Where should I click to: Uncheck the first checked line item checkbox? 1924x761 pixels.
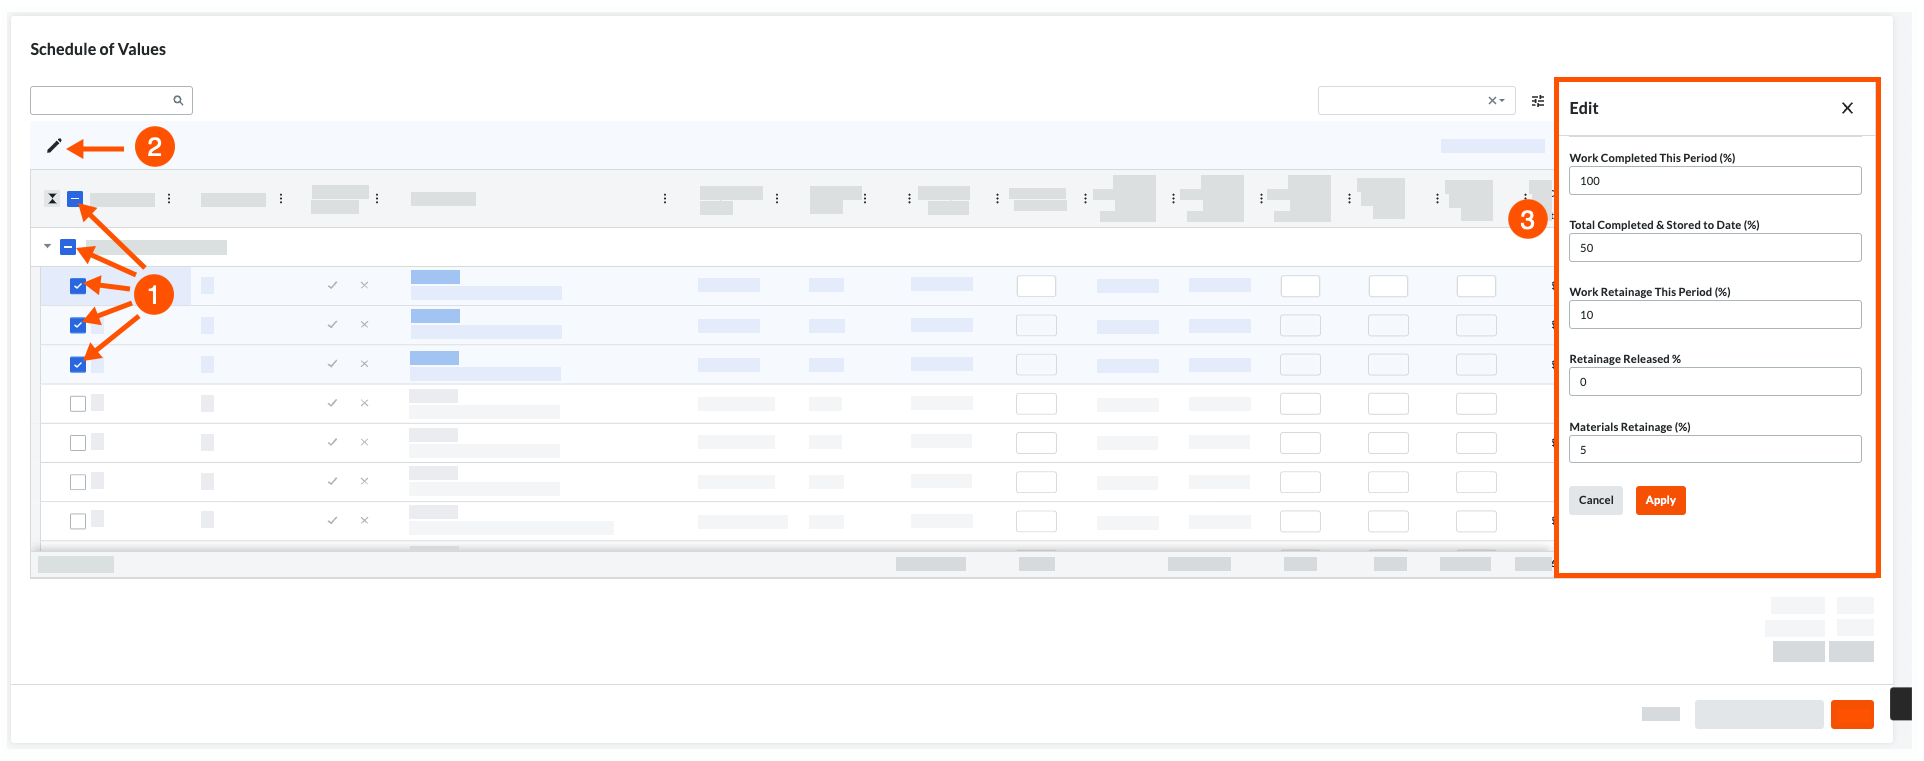click(x=78, y=286)
